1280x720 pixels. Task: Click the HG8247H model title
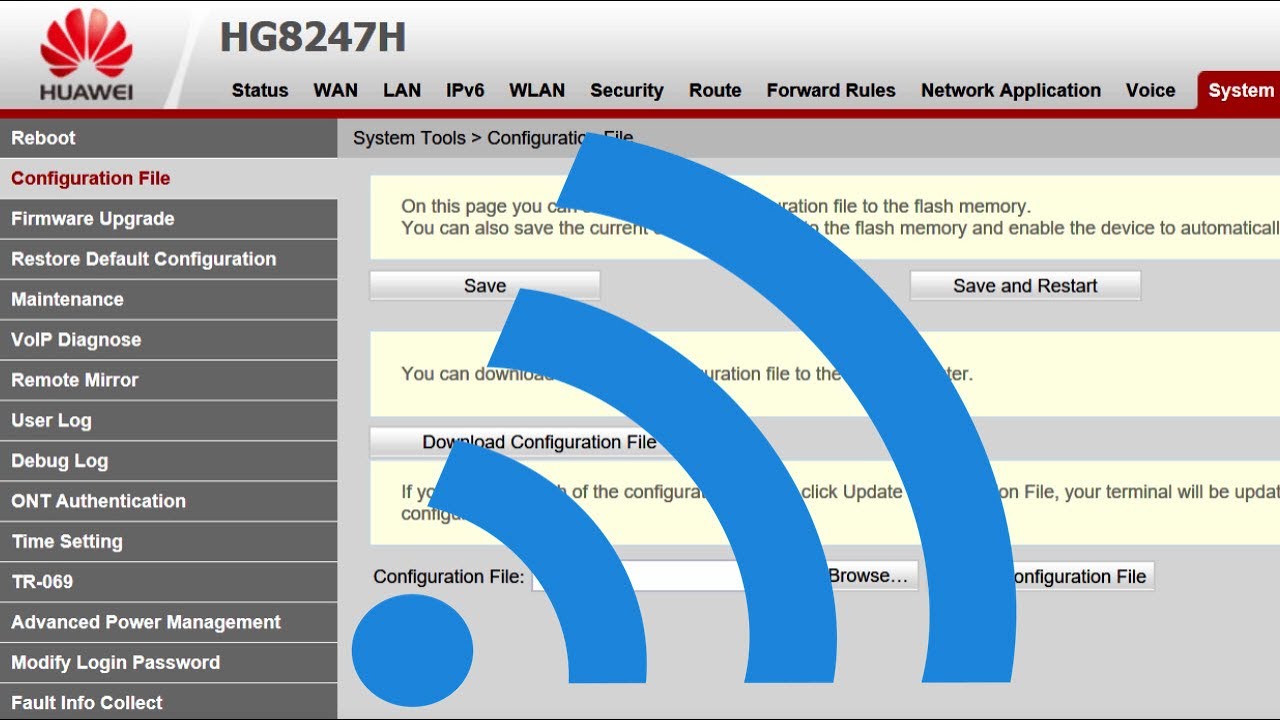(x=313, y=38)
